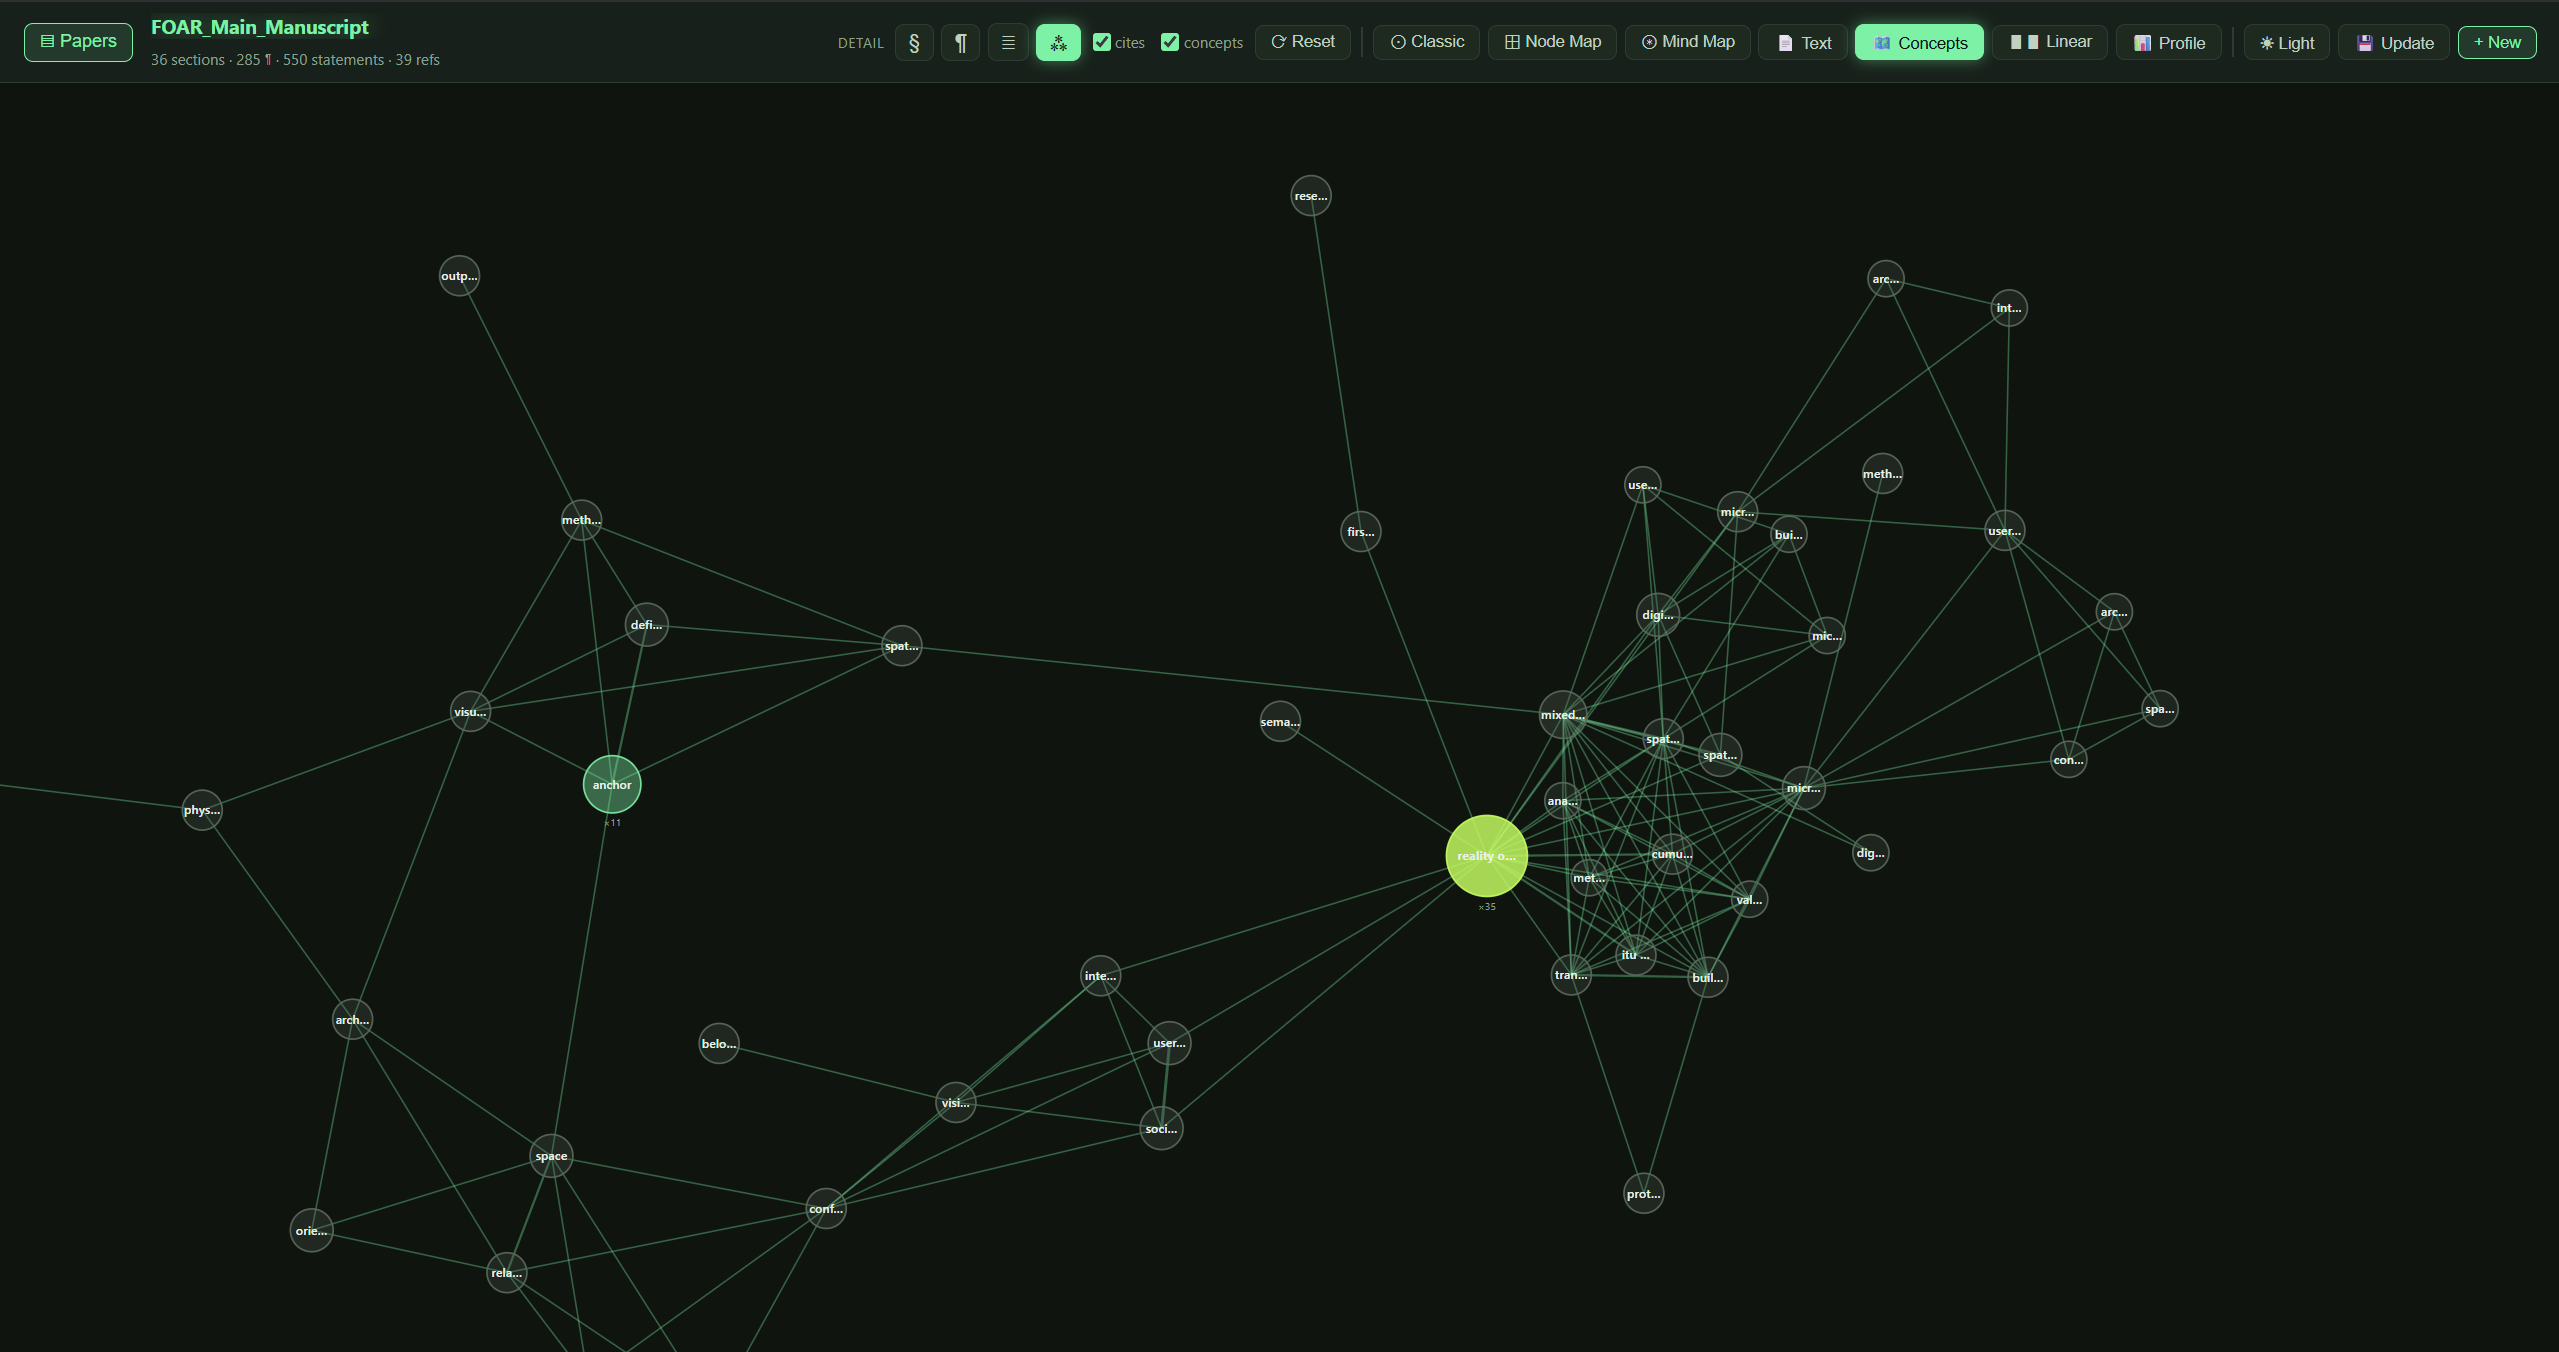Reset the graph view
2559x1352 pixels.
[x=1302, y=42]
